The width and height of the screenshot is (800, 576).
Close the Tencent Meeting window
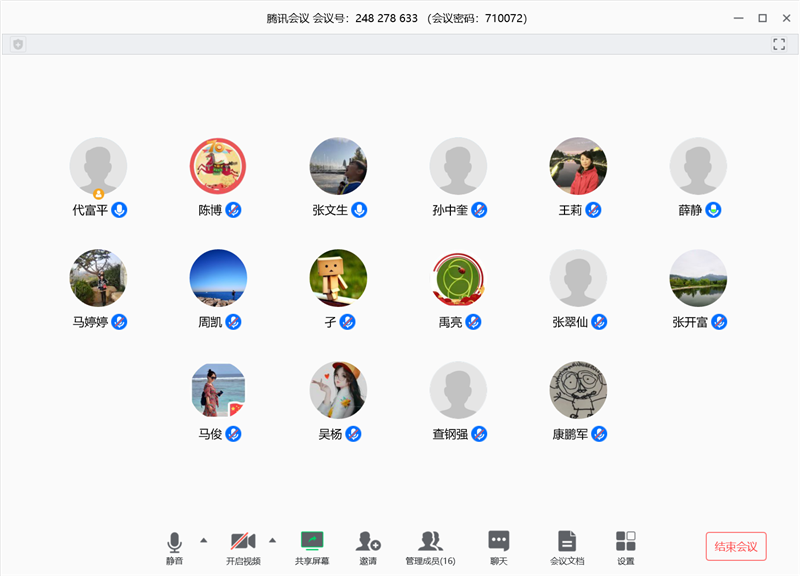click(x=786, y=18)
